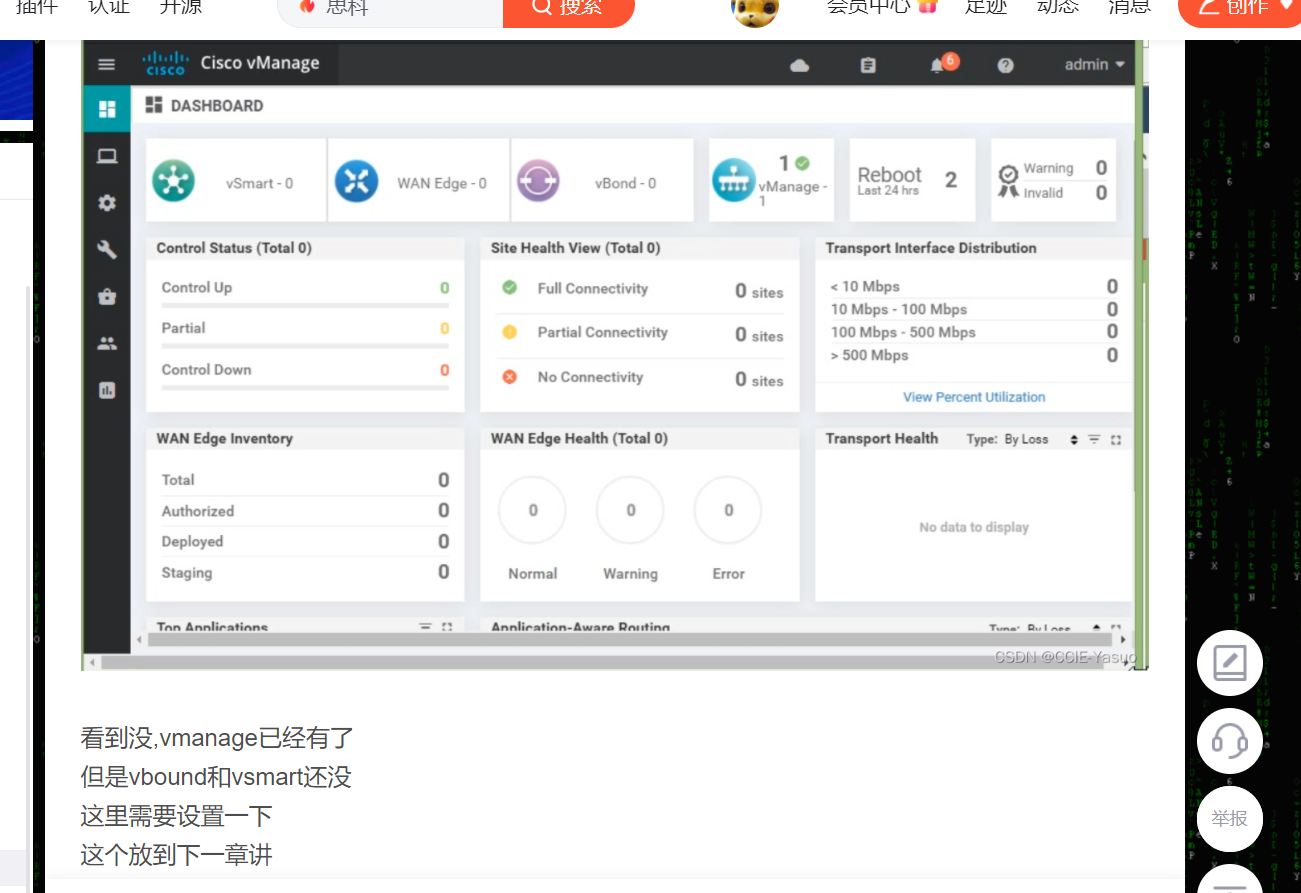
Task: Click the line '这个放到下一章讲'
Action: click(177, 855)
